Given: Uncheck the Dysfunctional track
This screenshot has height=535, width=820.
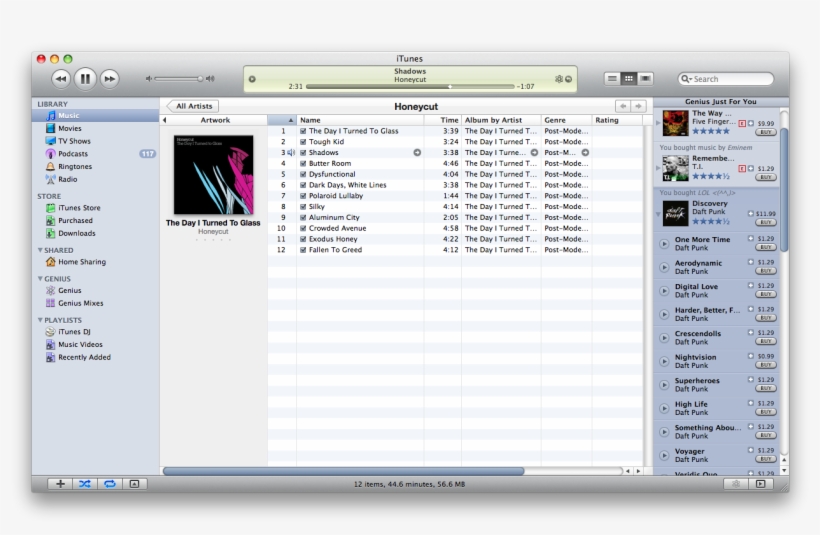Looking at the screenshot, I should [x=303, y=174].
